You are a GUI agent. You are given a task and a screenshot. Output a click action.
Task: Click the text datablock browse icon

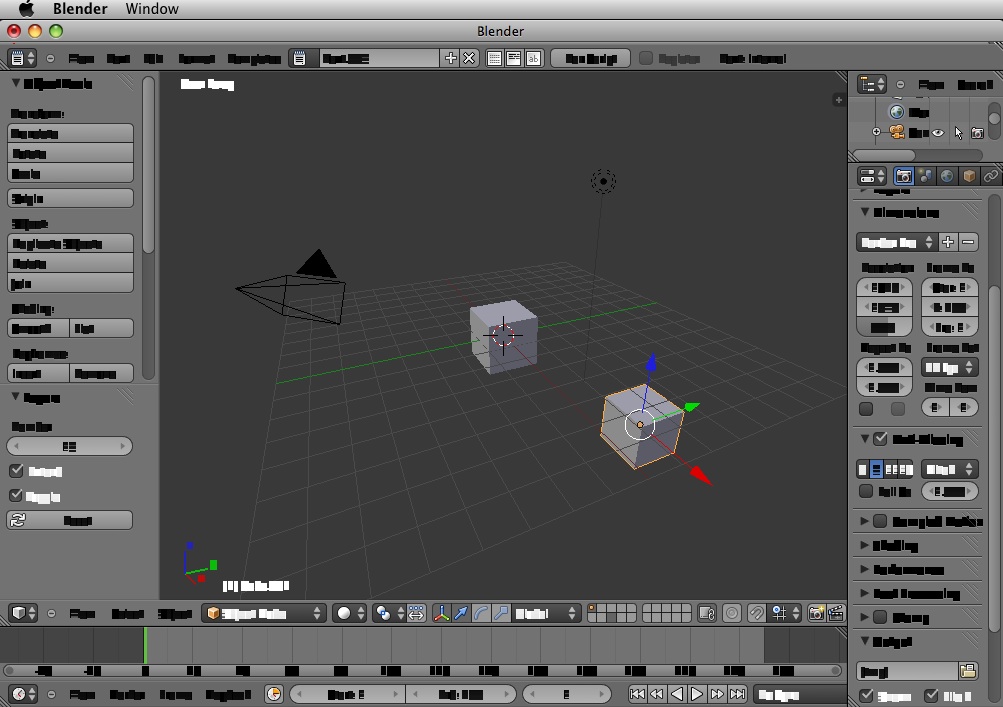point(299,58)
